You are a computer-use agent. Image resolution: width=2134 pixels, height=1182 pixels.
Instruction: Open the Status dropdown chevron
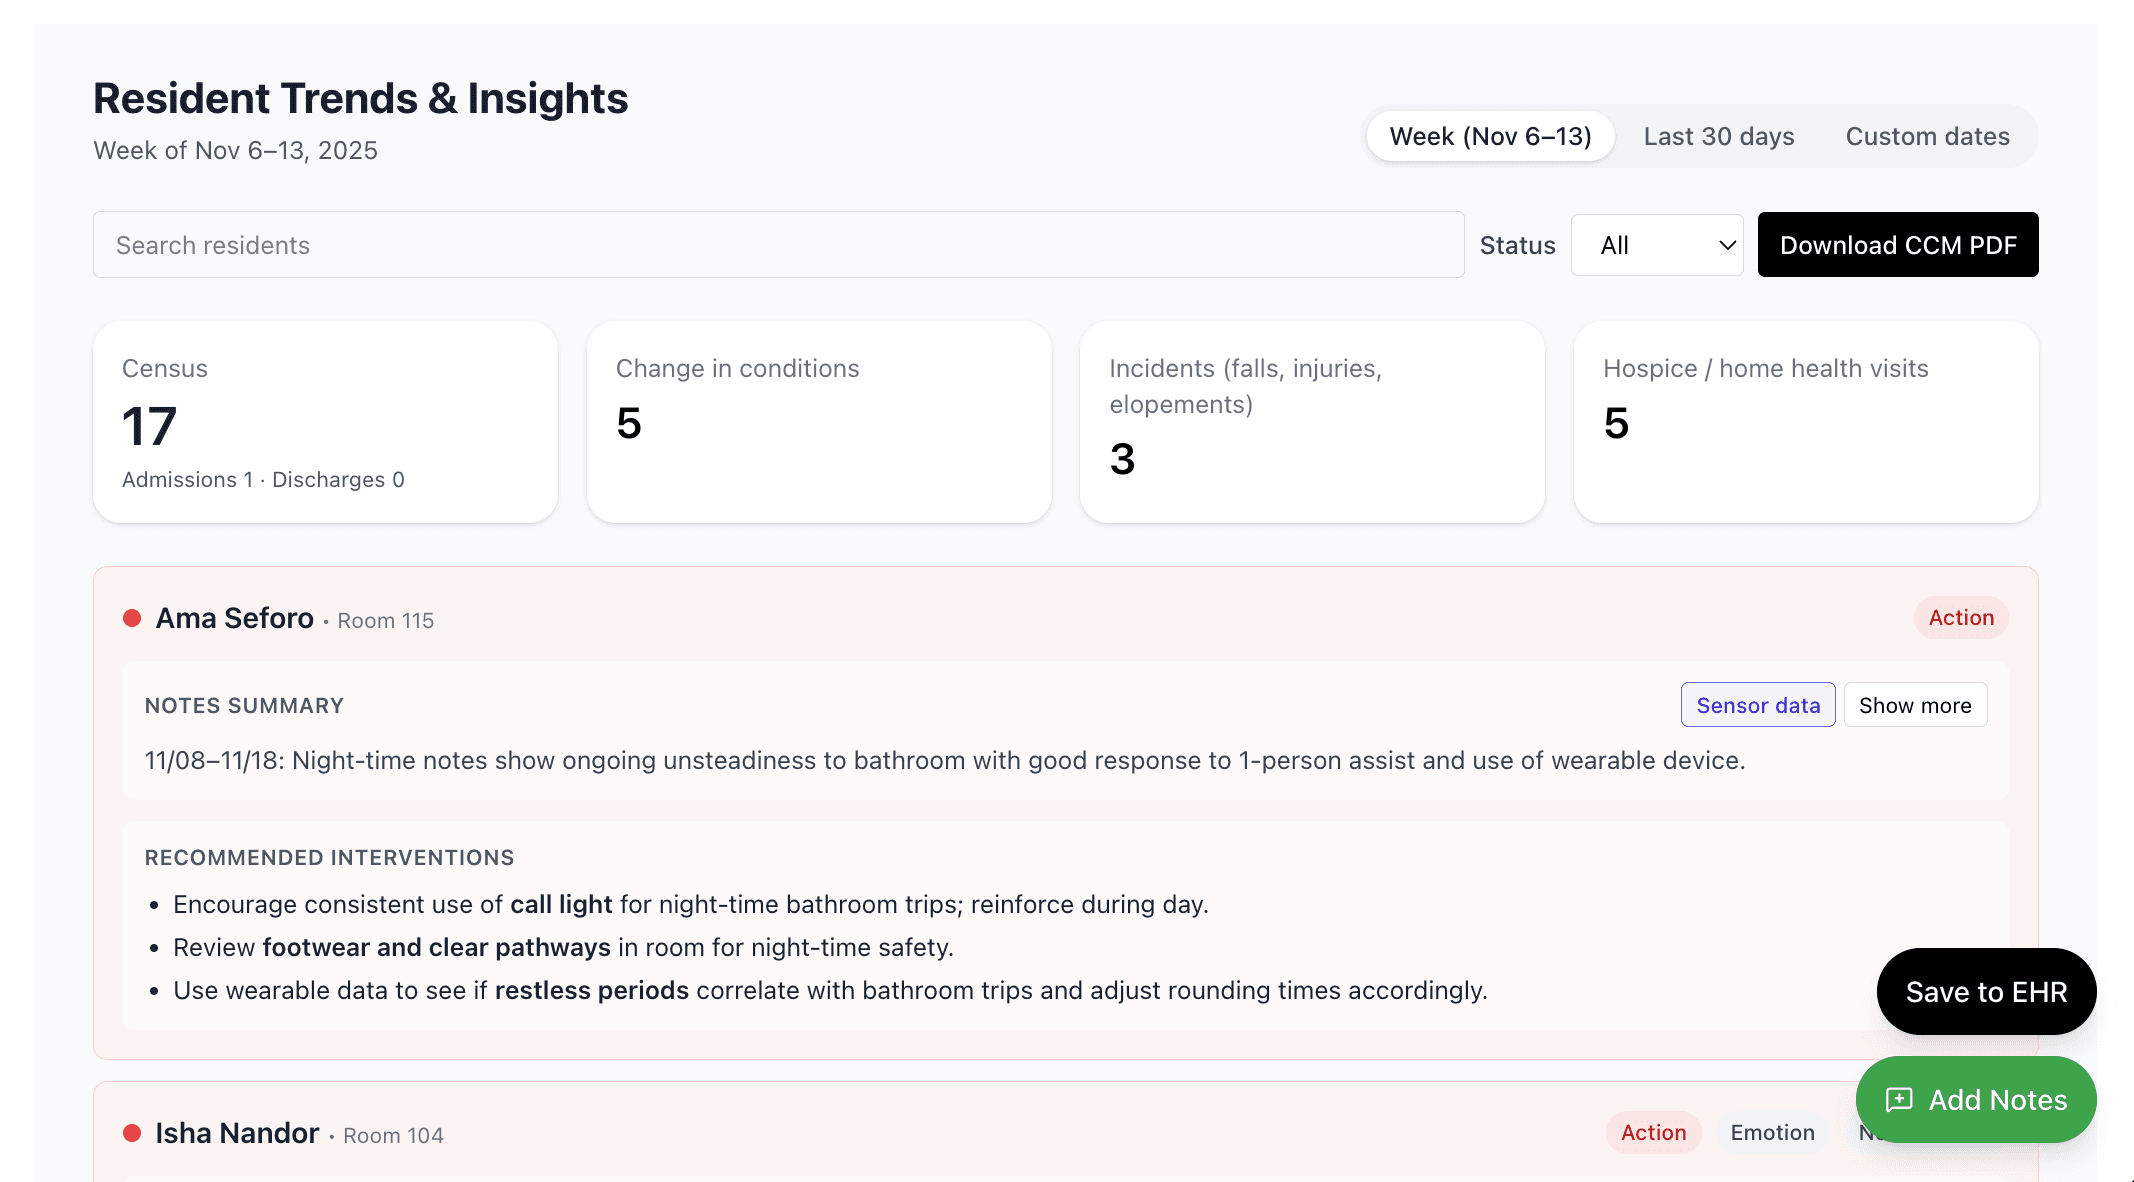point(1727,245)
